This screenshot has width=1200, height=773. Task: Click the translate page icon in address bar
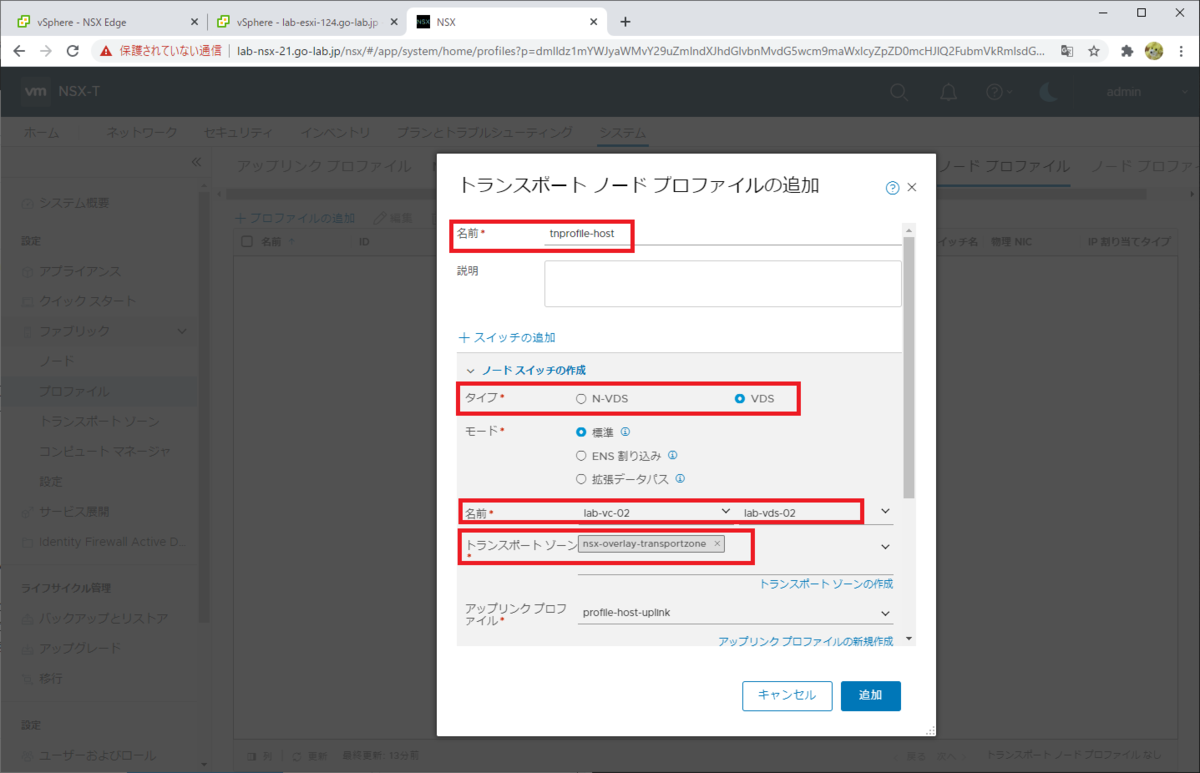[1068, 50]
